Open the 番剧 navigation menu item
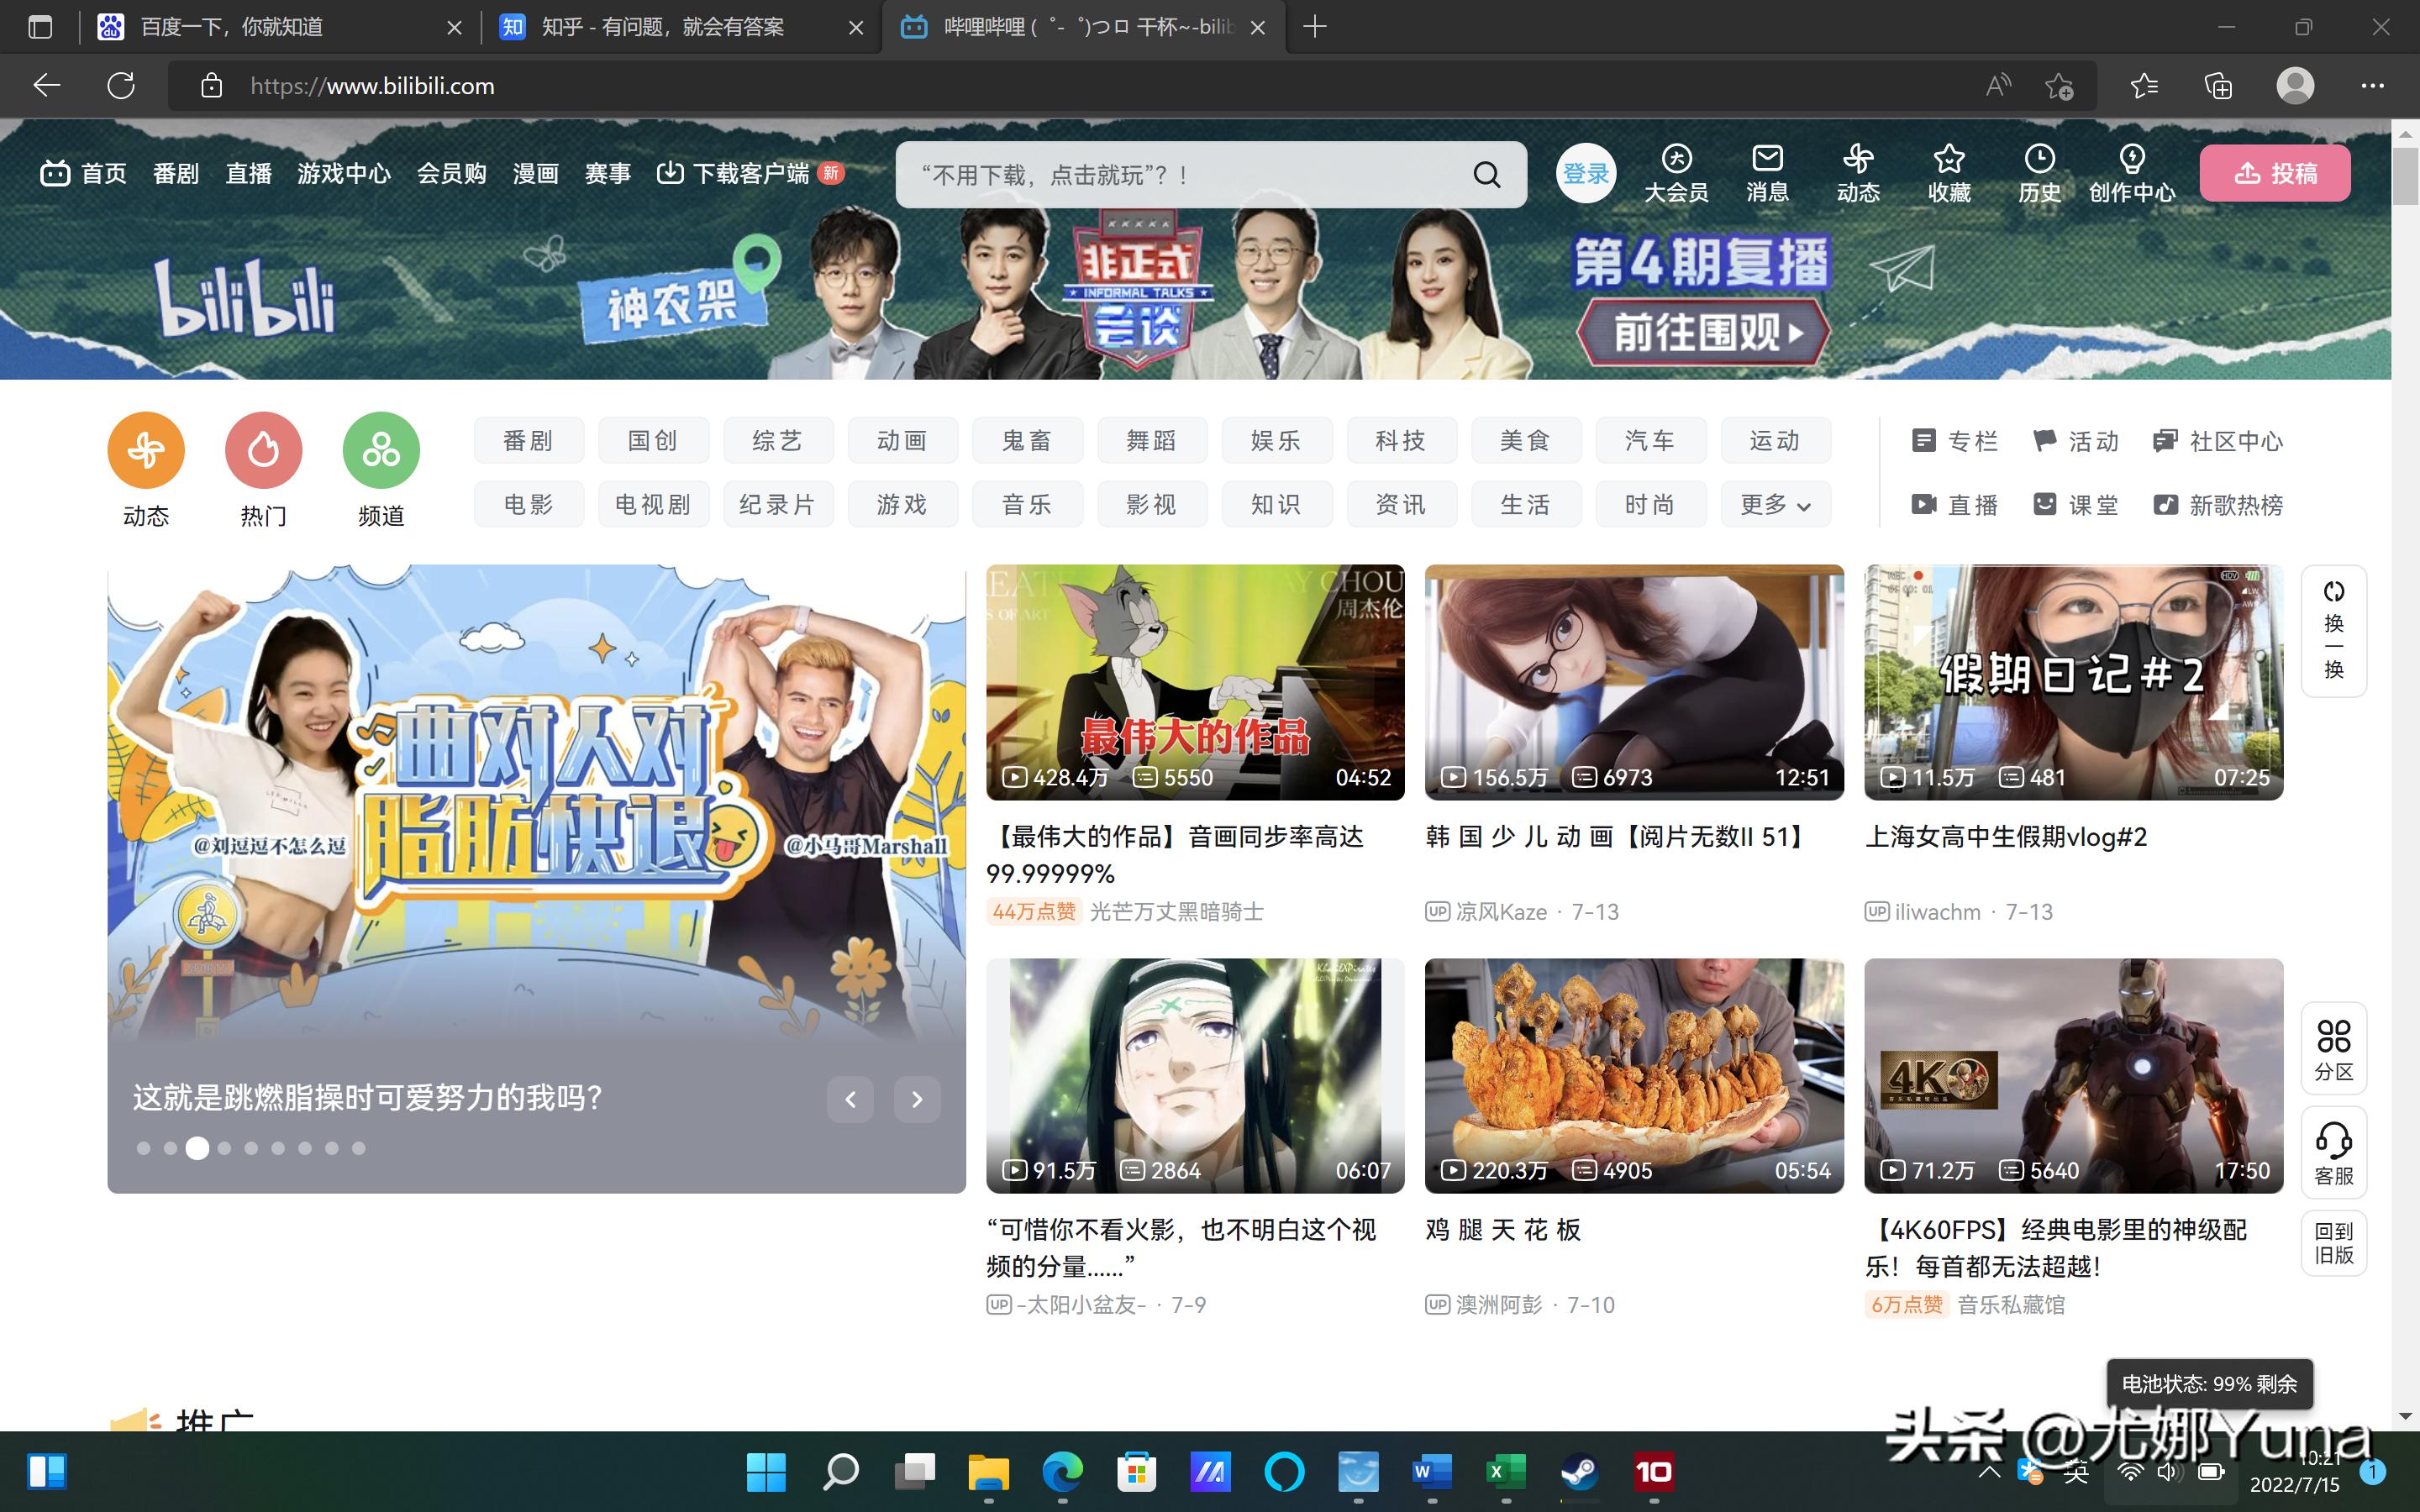The width and height of the screenshot is (2420, 1512). click(176, 172)
